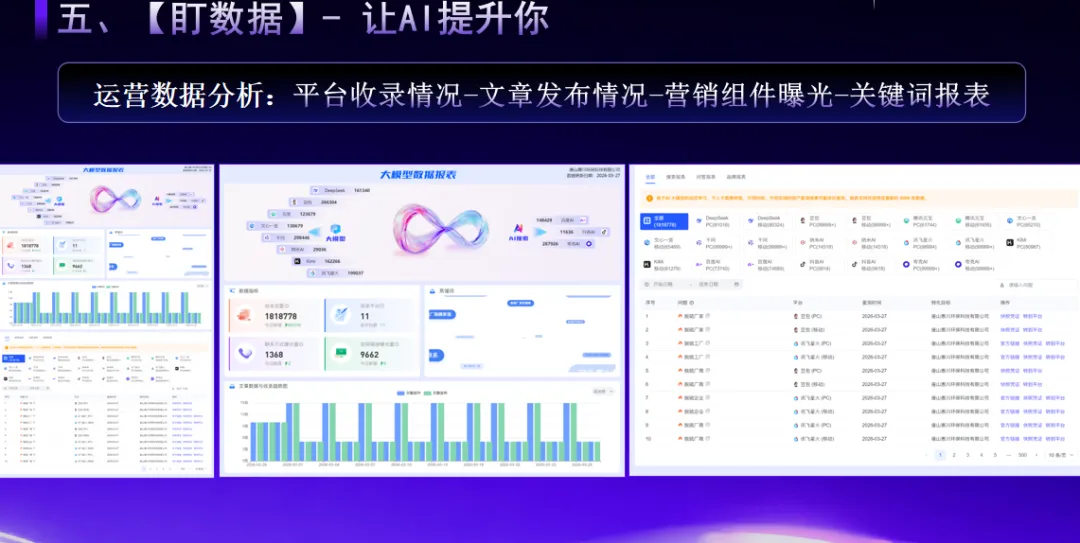The image size is (1080, 543).
Task: Toggle the blue series legend in center chart
Action: [408, 393]
